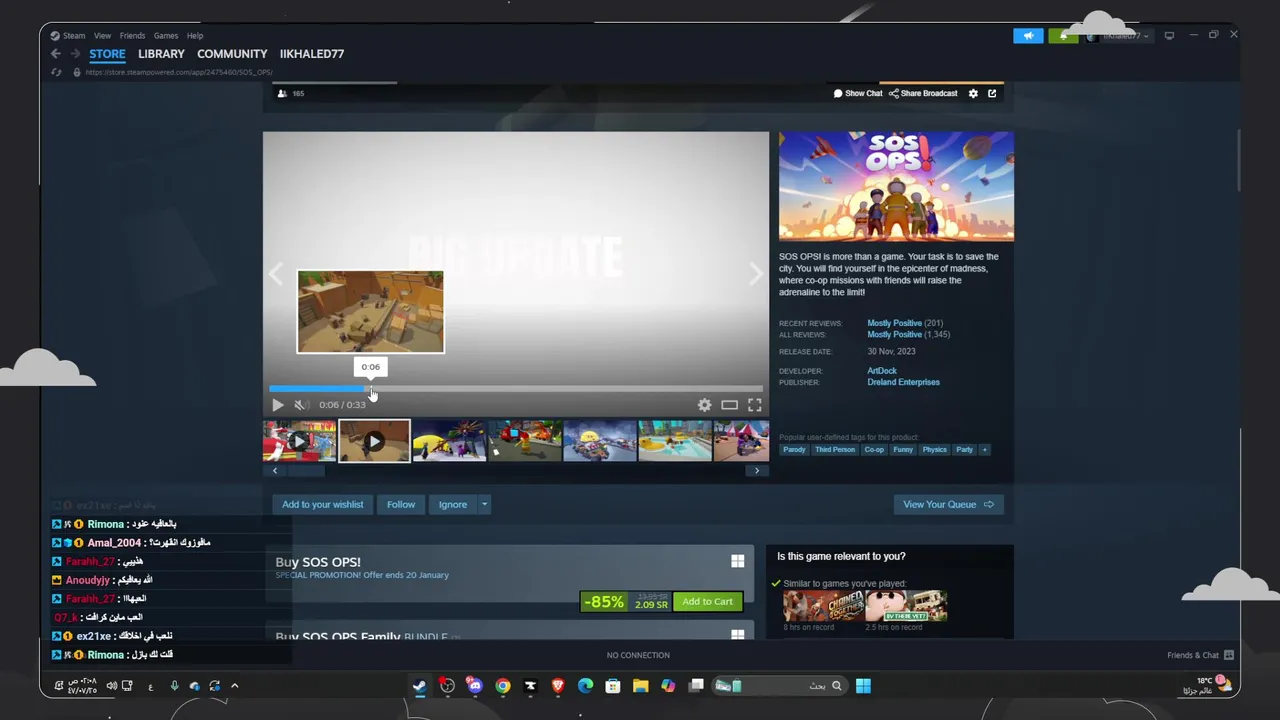Reload the store page
Screen dimensions: 1280x720
(56, 72)
